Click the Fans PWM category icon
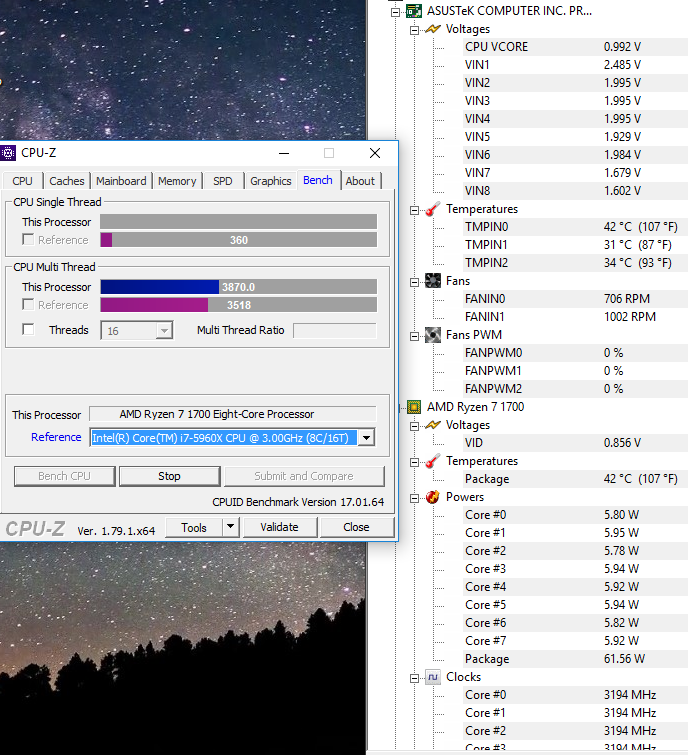This screenshot has width=688, height=755. coord(433,335)
